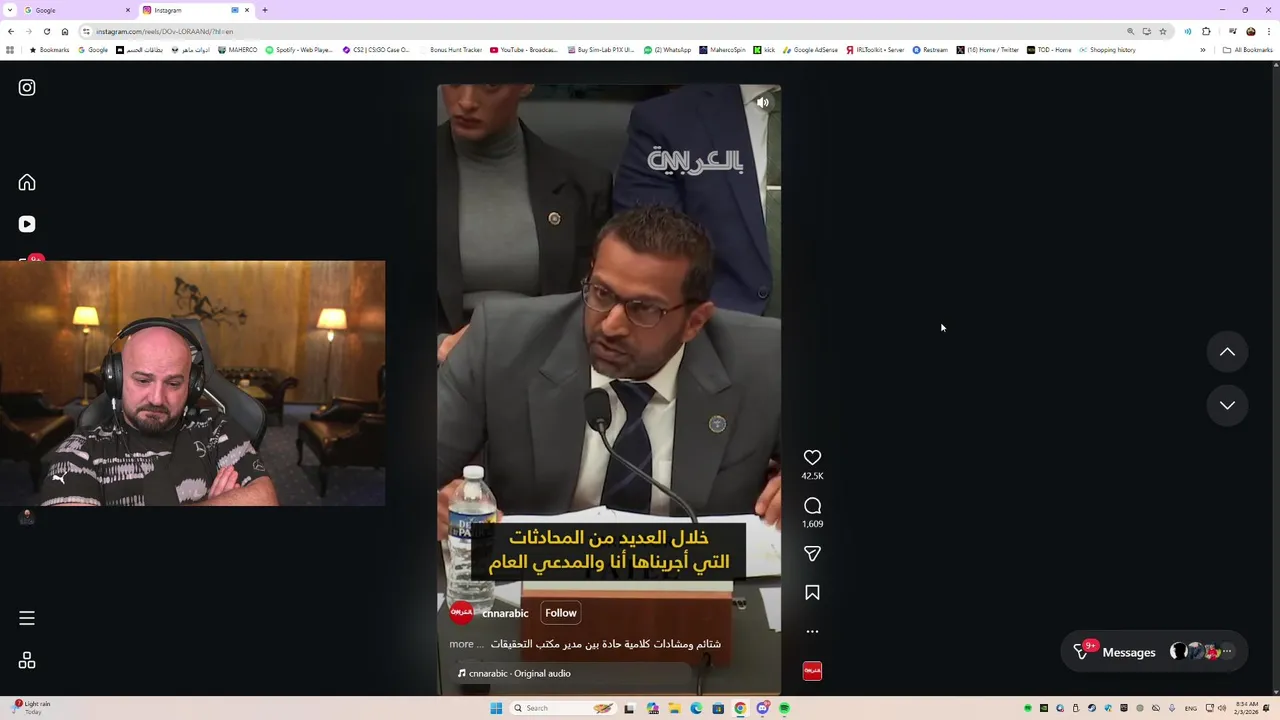Click the instagram.com address bar
1280x720 pixels.
point(600,31)
